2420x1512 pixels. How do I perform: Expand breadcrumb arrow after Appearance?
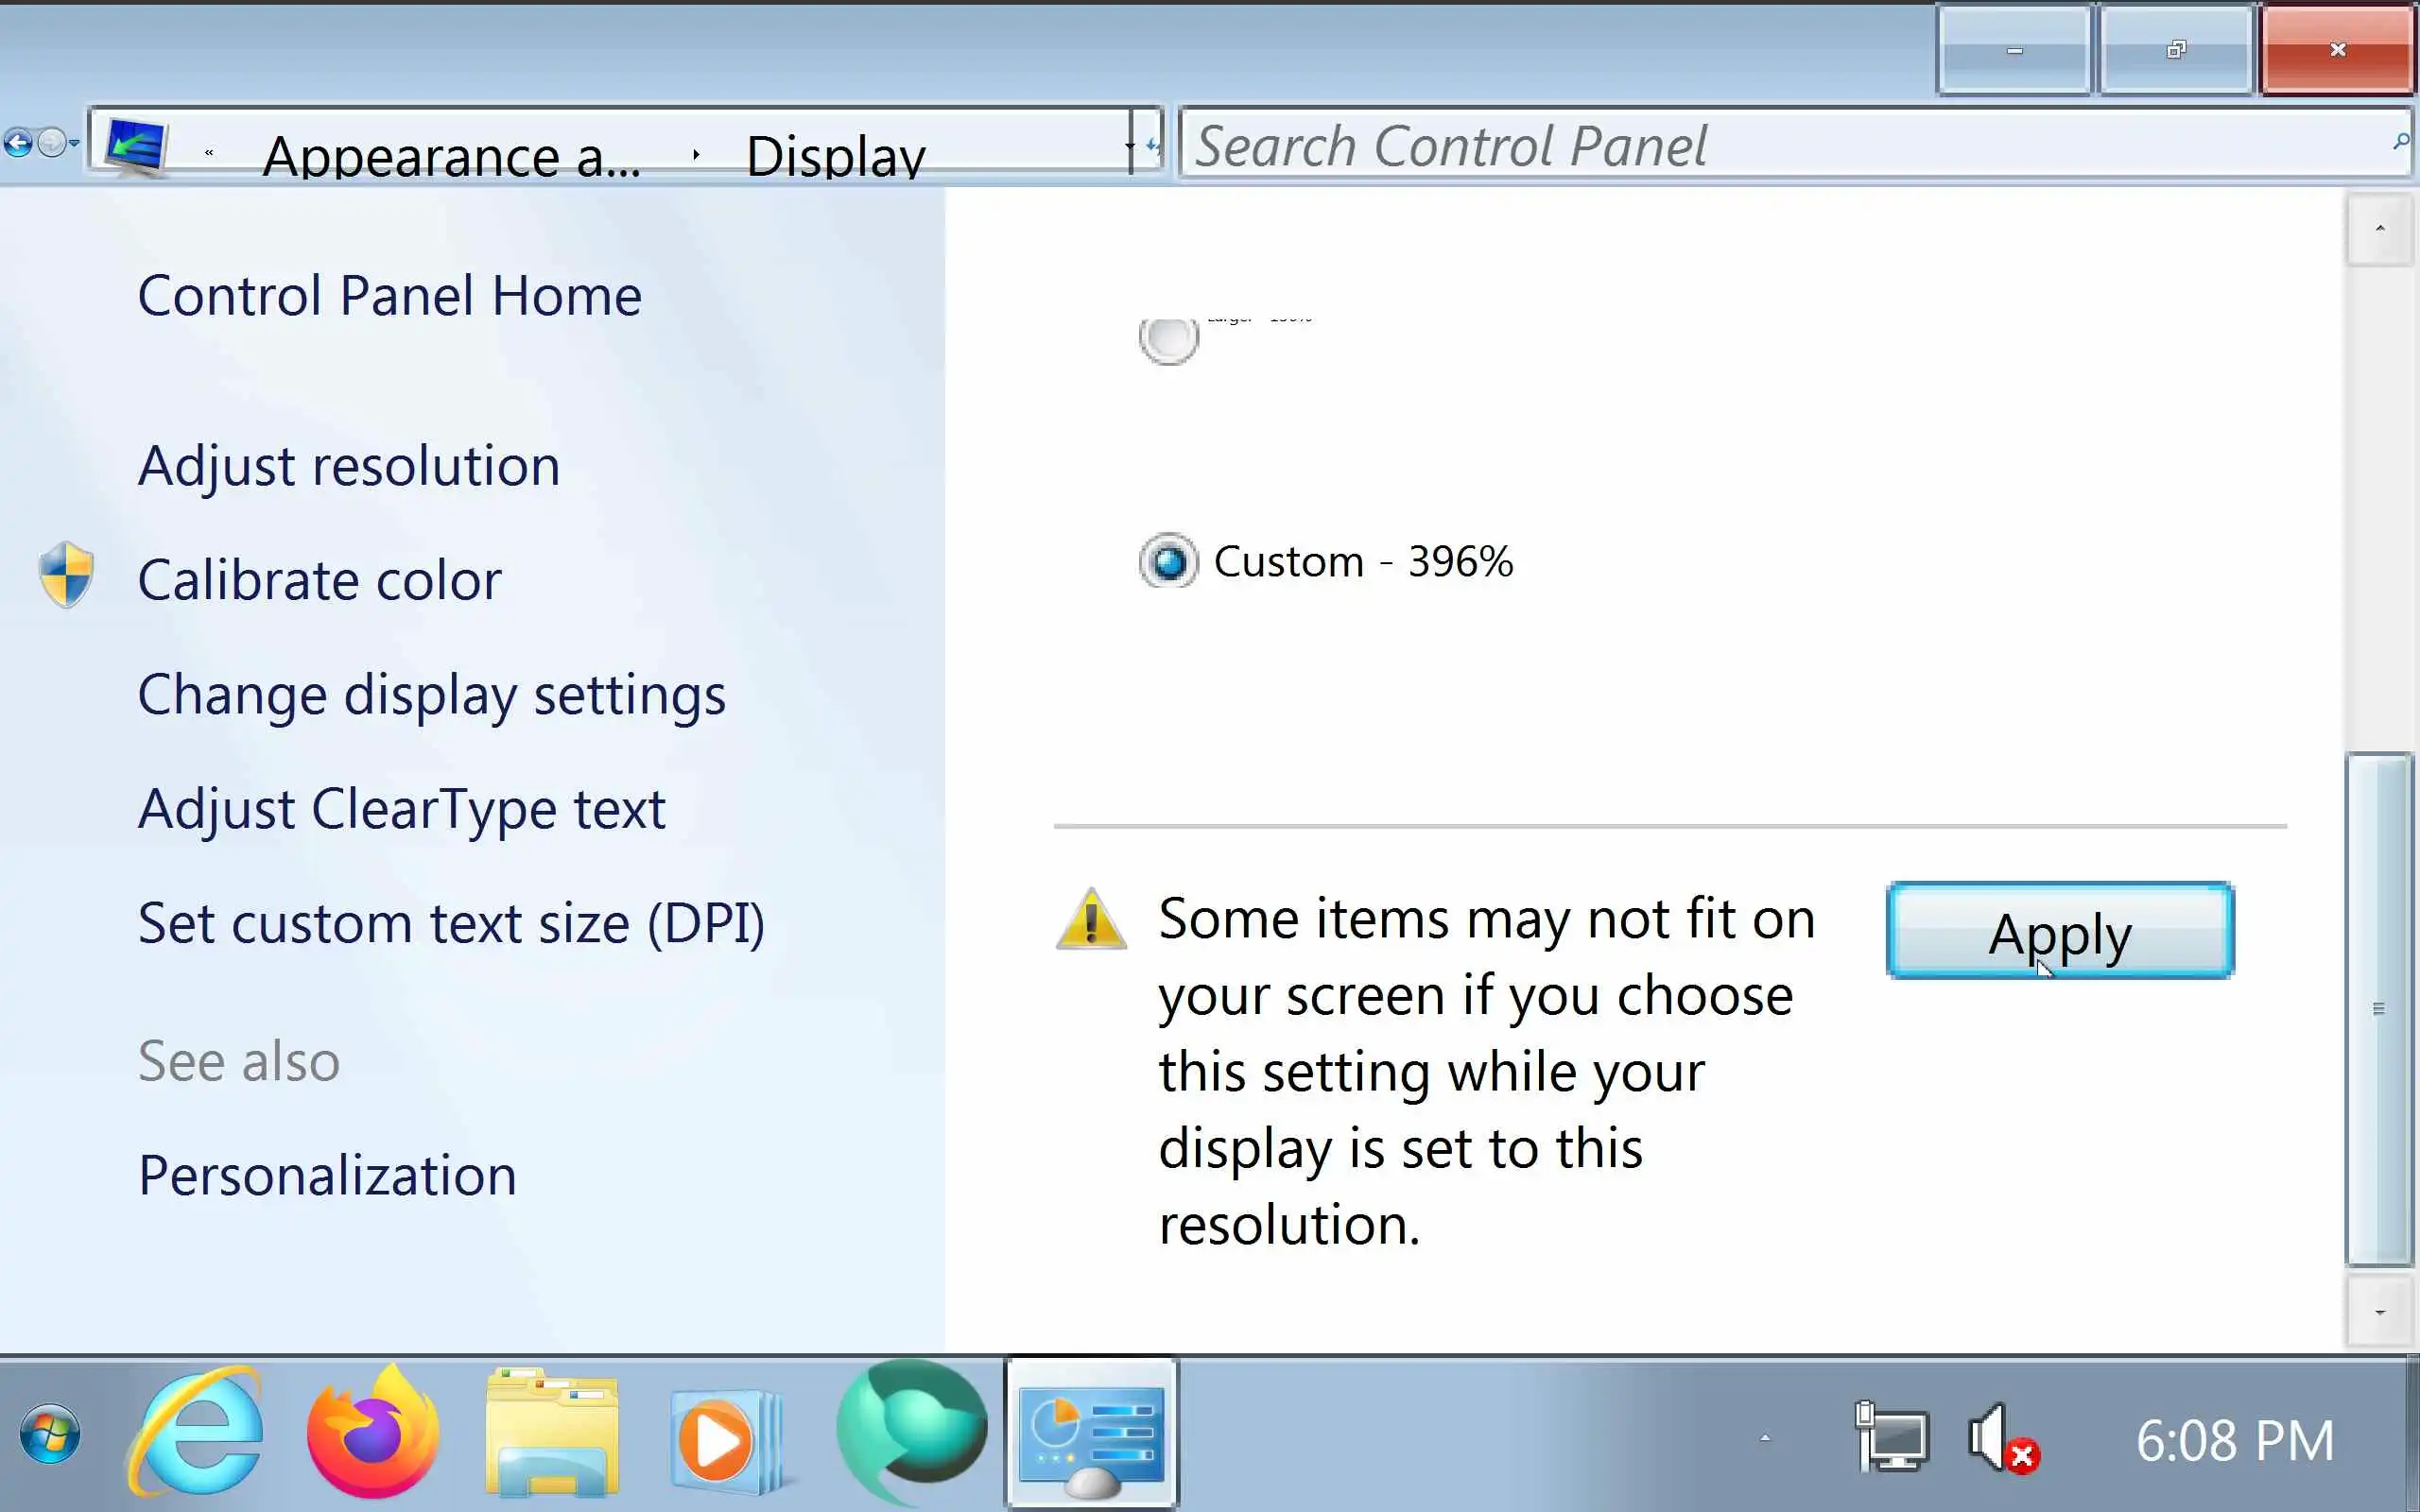(696, 154)
